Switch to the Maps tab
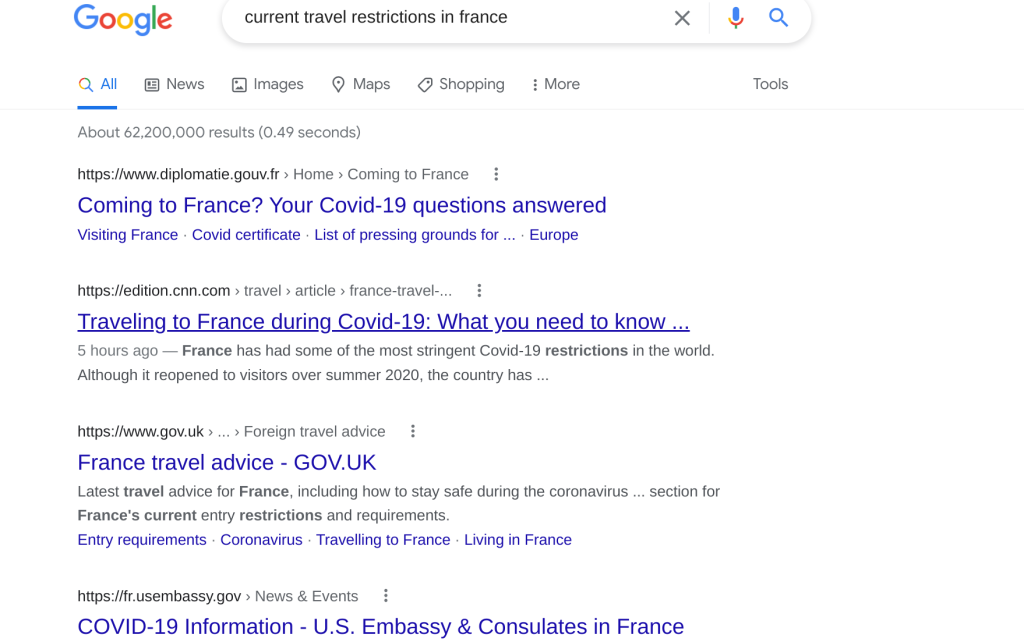Image resolution: width=1024 pixels, height=642 pixels. [360, 85]
